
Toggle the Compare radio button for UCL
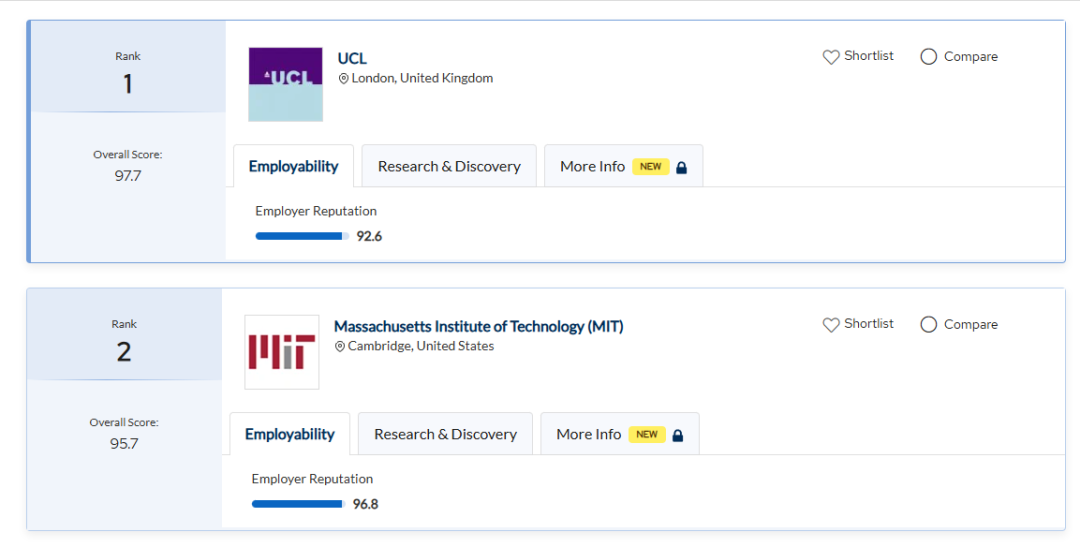(928, 57)
